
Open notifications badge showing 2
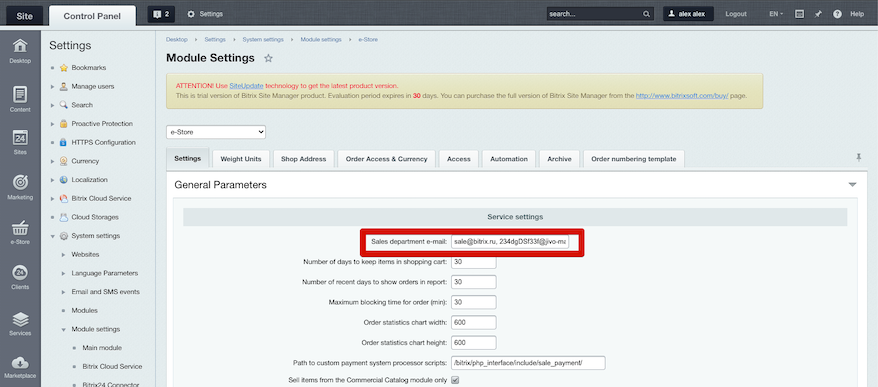click(x=161, y=14)
